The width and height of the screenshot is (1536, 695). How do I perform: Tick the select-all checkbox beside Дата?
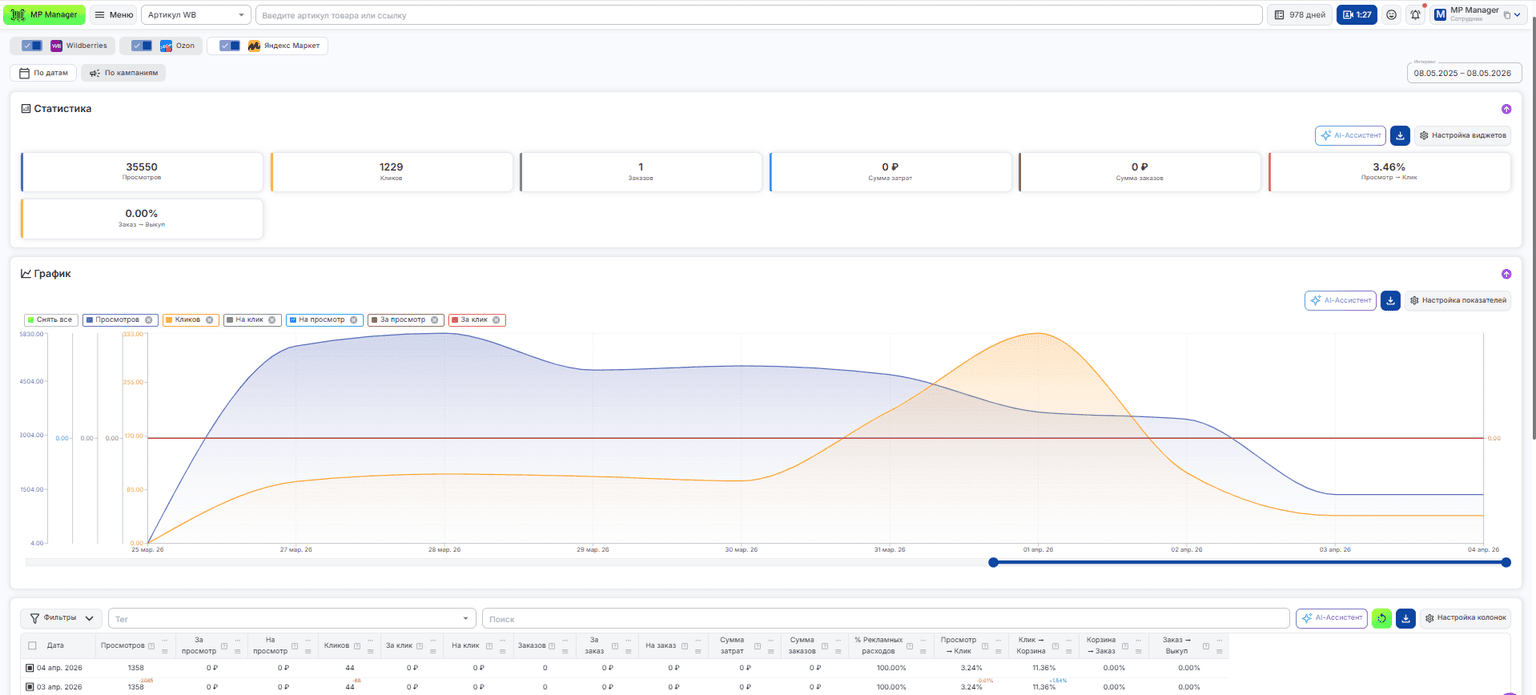[x=33, y=646]
